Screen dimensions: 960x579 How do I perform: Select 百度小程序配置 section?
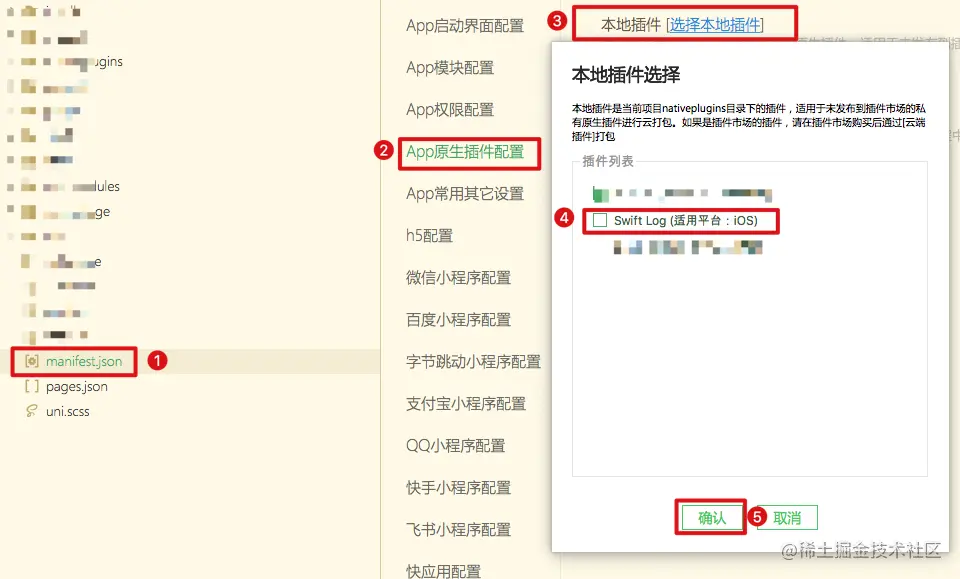coord(458,319)
